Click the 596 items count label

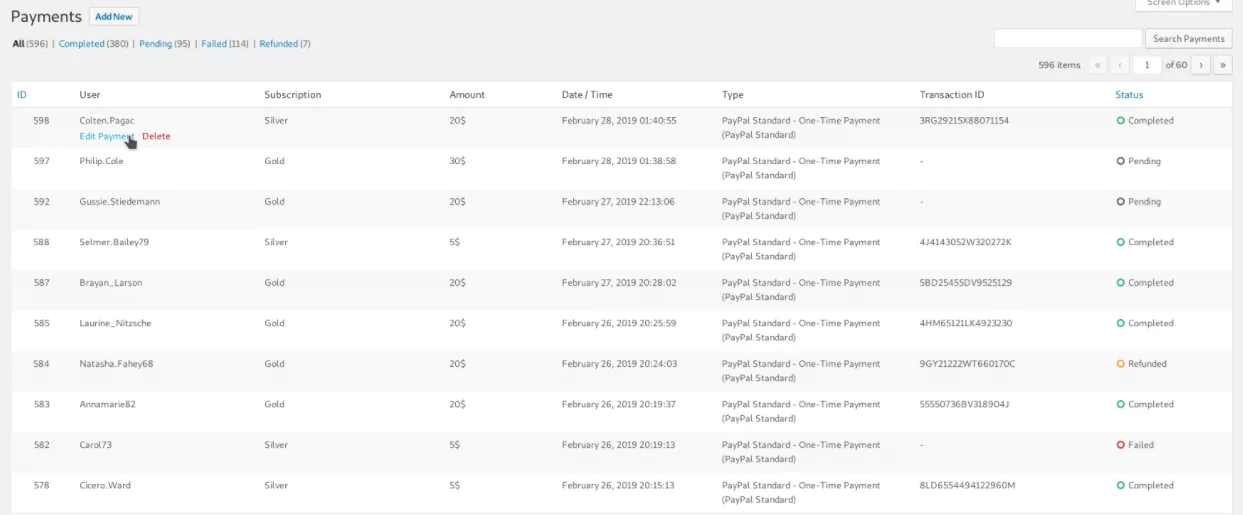click(1059, 65)
